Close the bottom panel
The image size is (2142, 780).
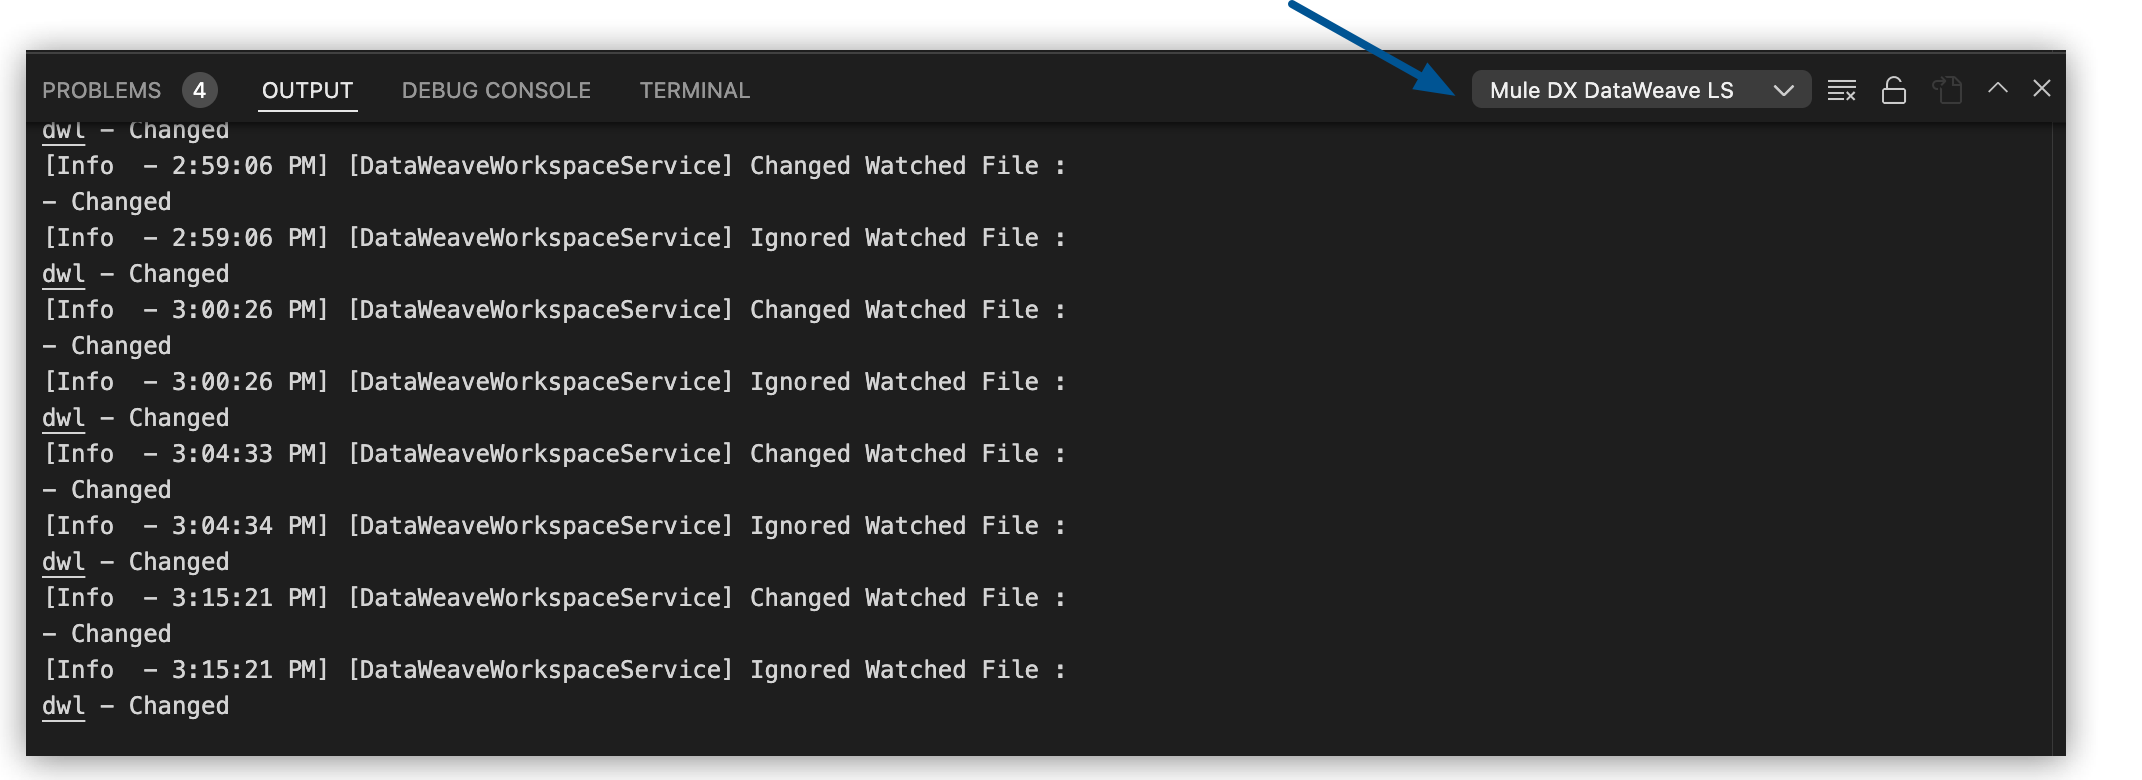click(2041, 89)
